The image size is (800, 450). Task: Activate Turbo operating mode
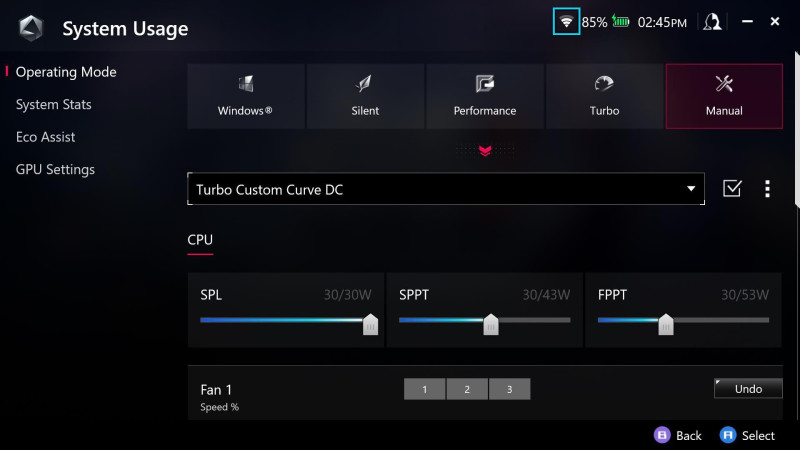(x=604, y=96)
